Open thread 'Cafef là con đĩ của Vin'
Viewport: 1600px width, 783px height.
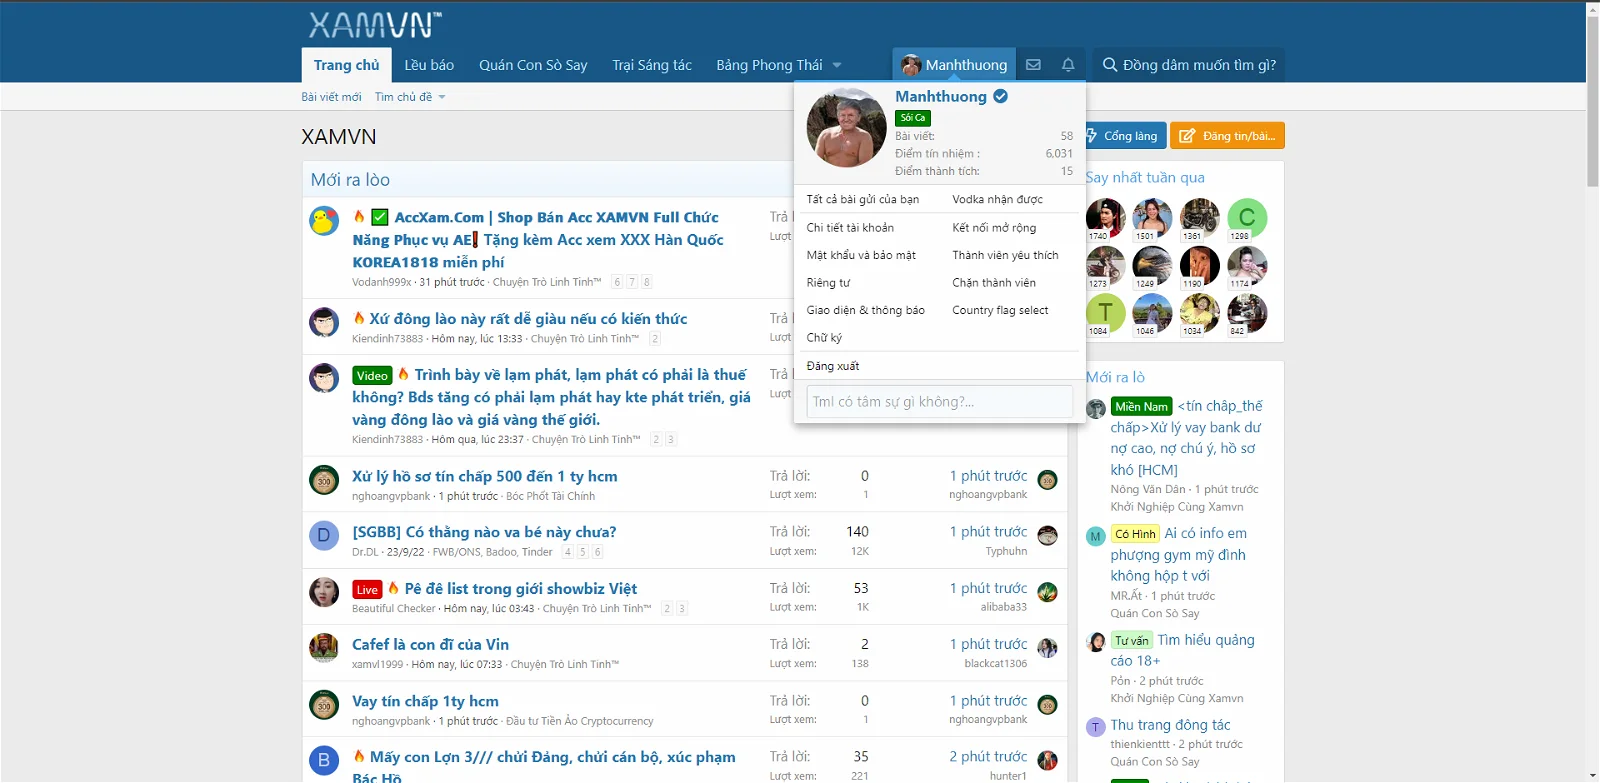pos(430,645)
